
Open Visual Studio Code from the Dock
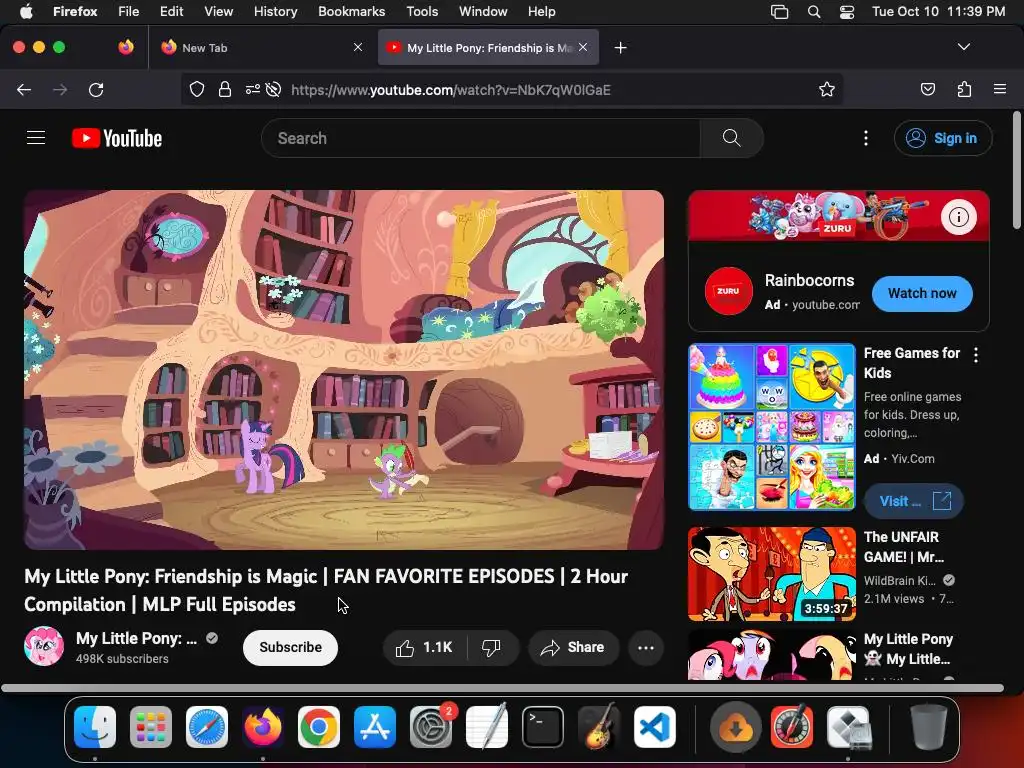click(x=654, y=727)
